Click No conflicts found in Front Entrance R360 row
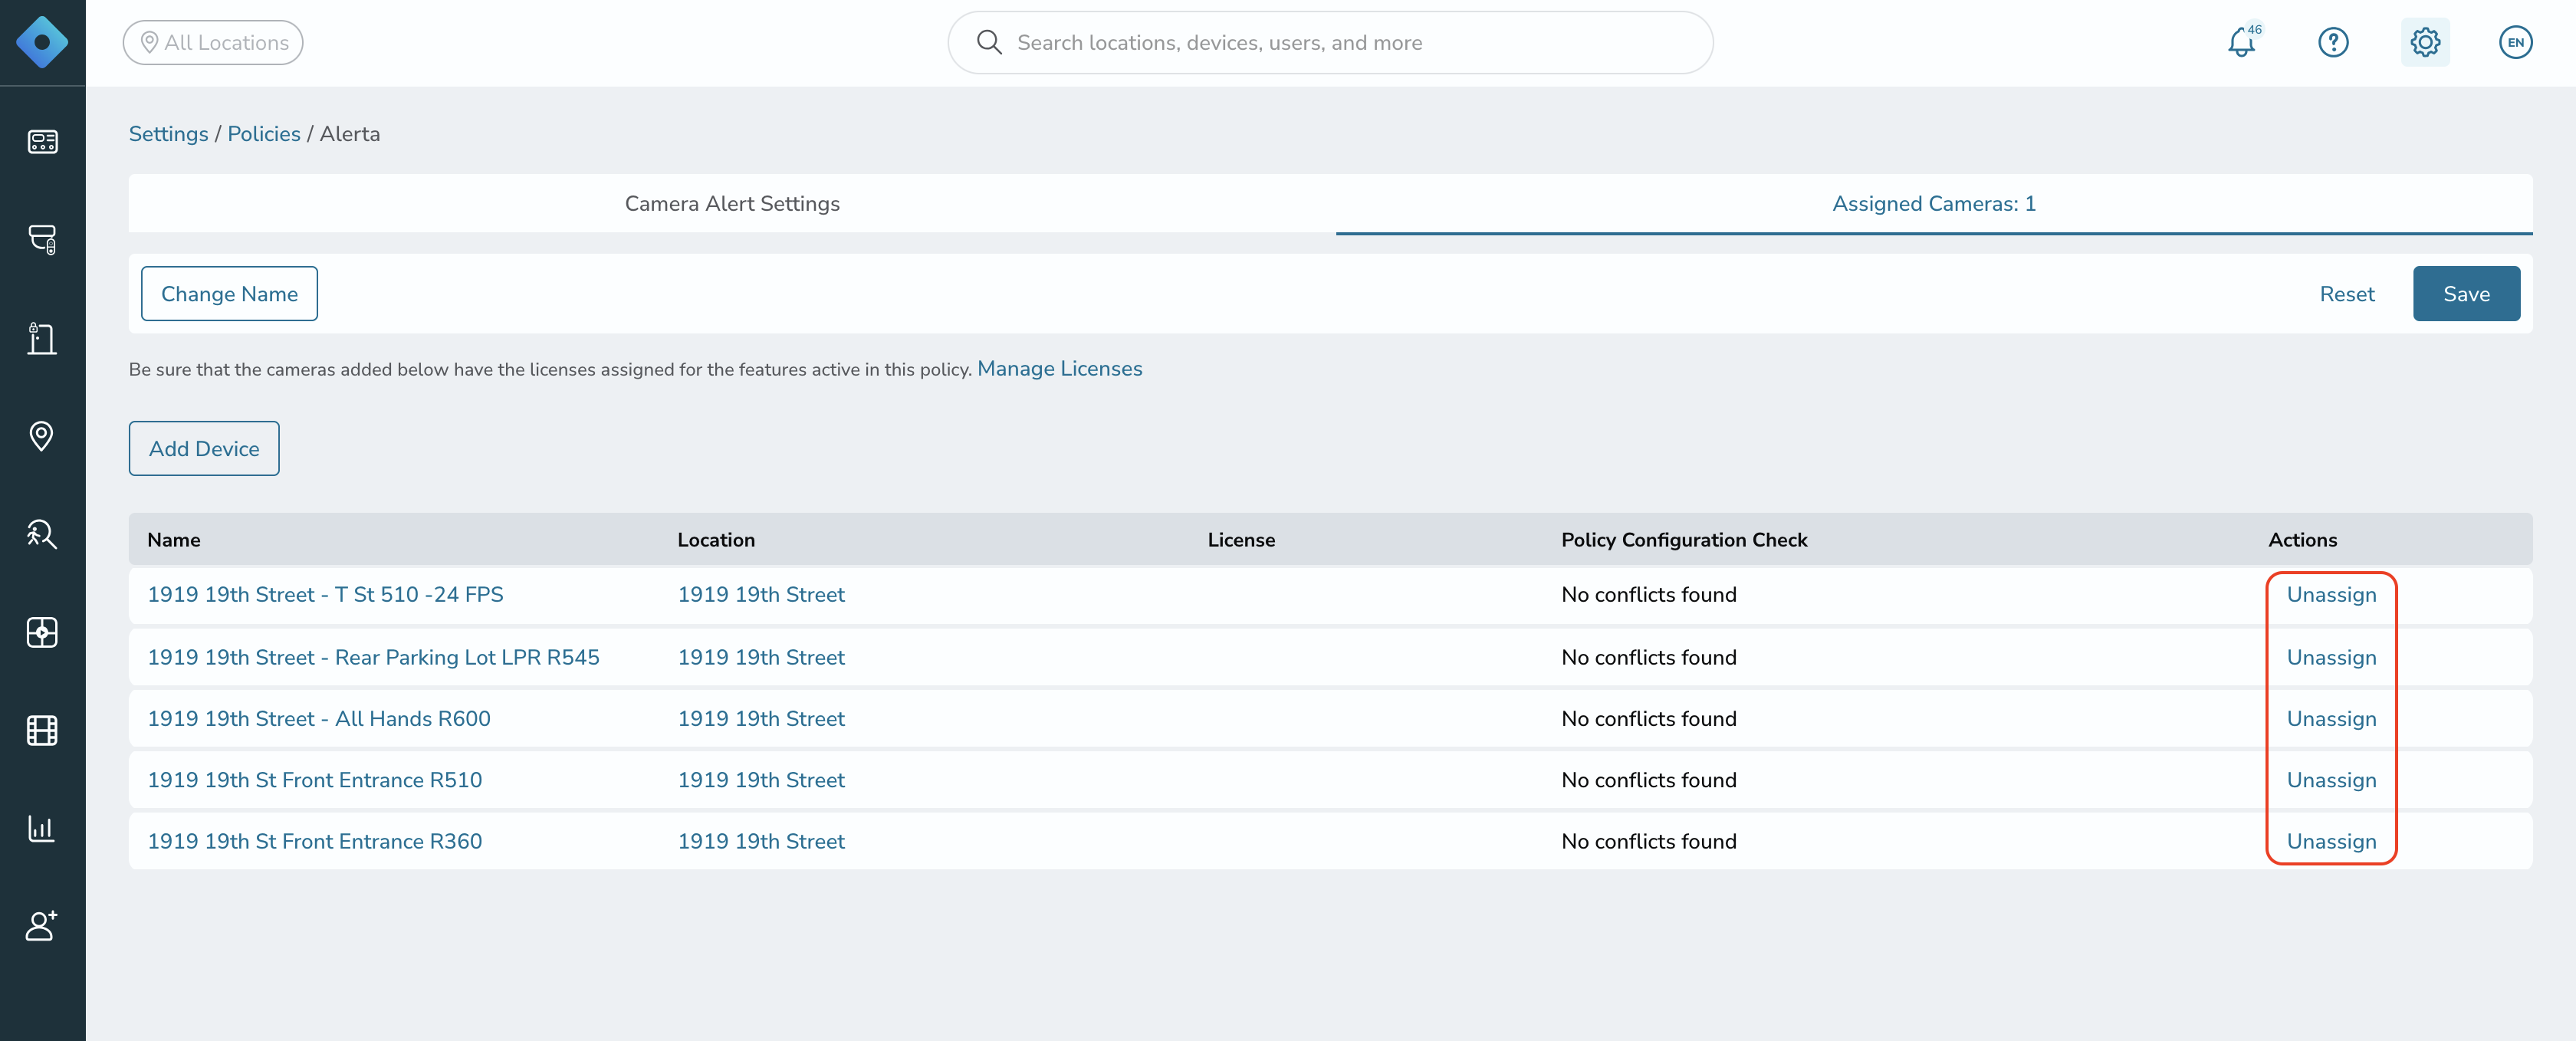This screenshot has height=1041, width=2576. (1648, 842)
